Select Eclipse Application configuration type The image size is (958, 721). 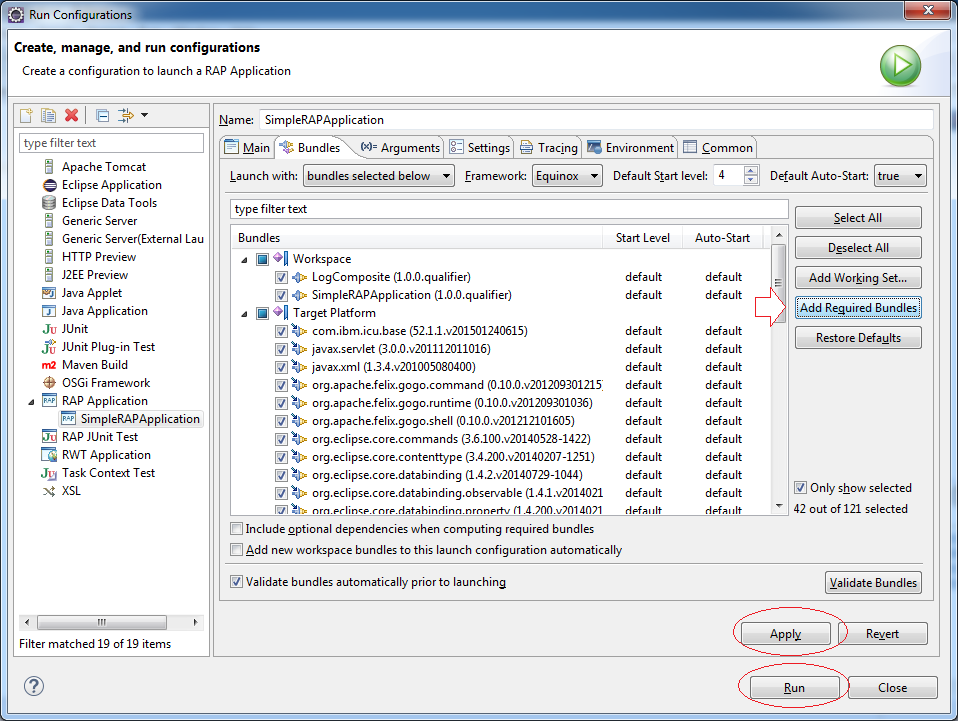pyautogui.click(x=111, y=185)
